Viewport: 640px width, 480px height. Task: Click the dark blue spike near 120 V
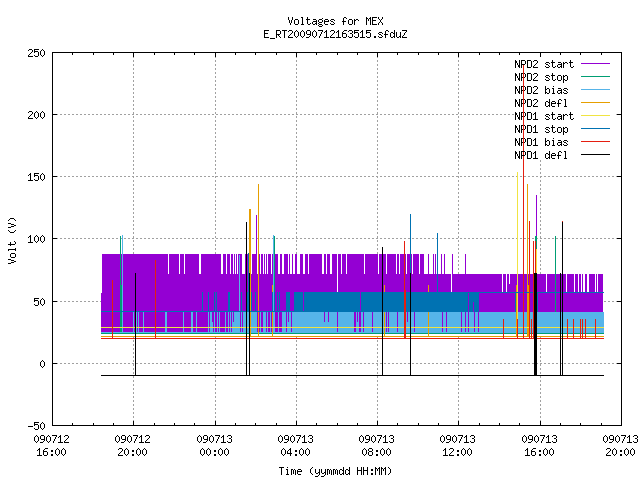411,245
